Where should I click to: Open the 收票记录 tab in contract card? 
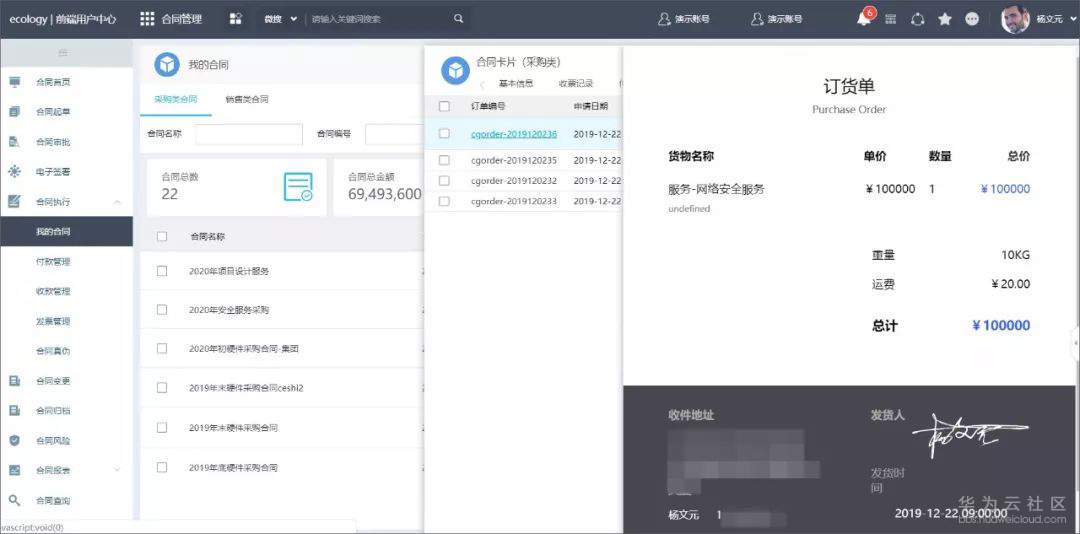[x=576, y=84]
